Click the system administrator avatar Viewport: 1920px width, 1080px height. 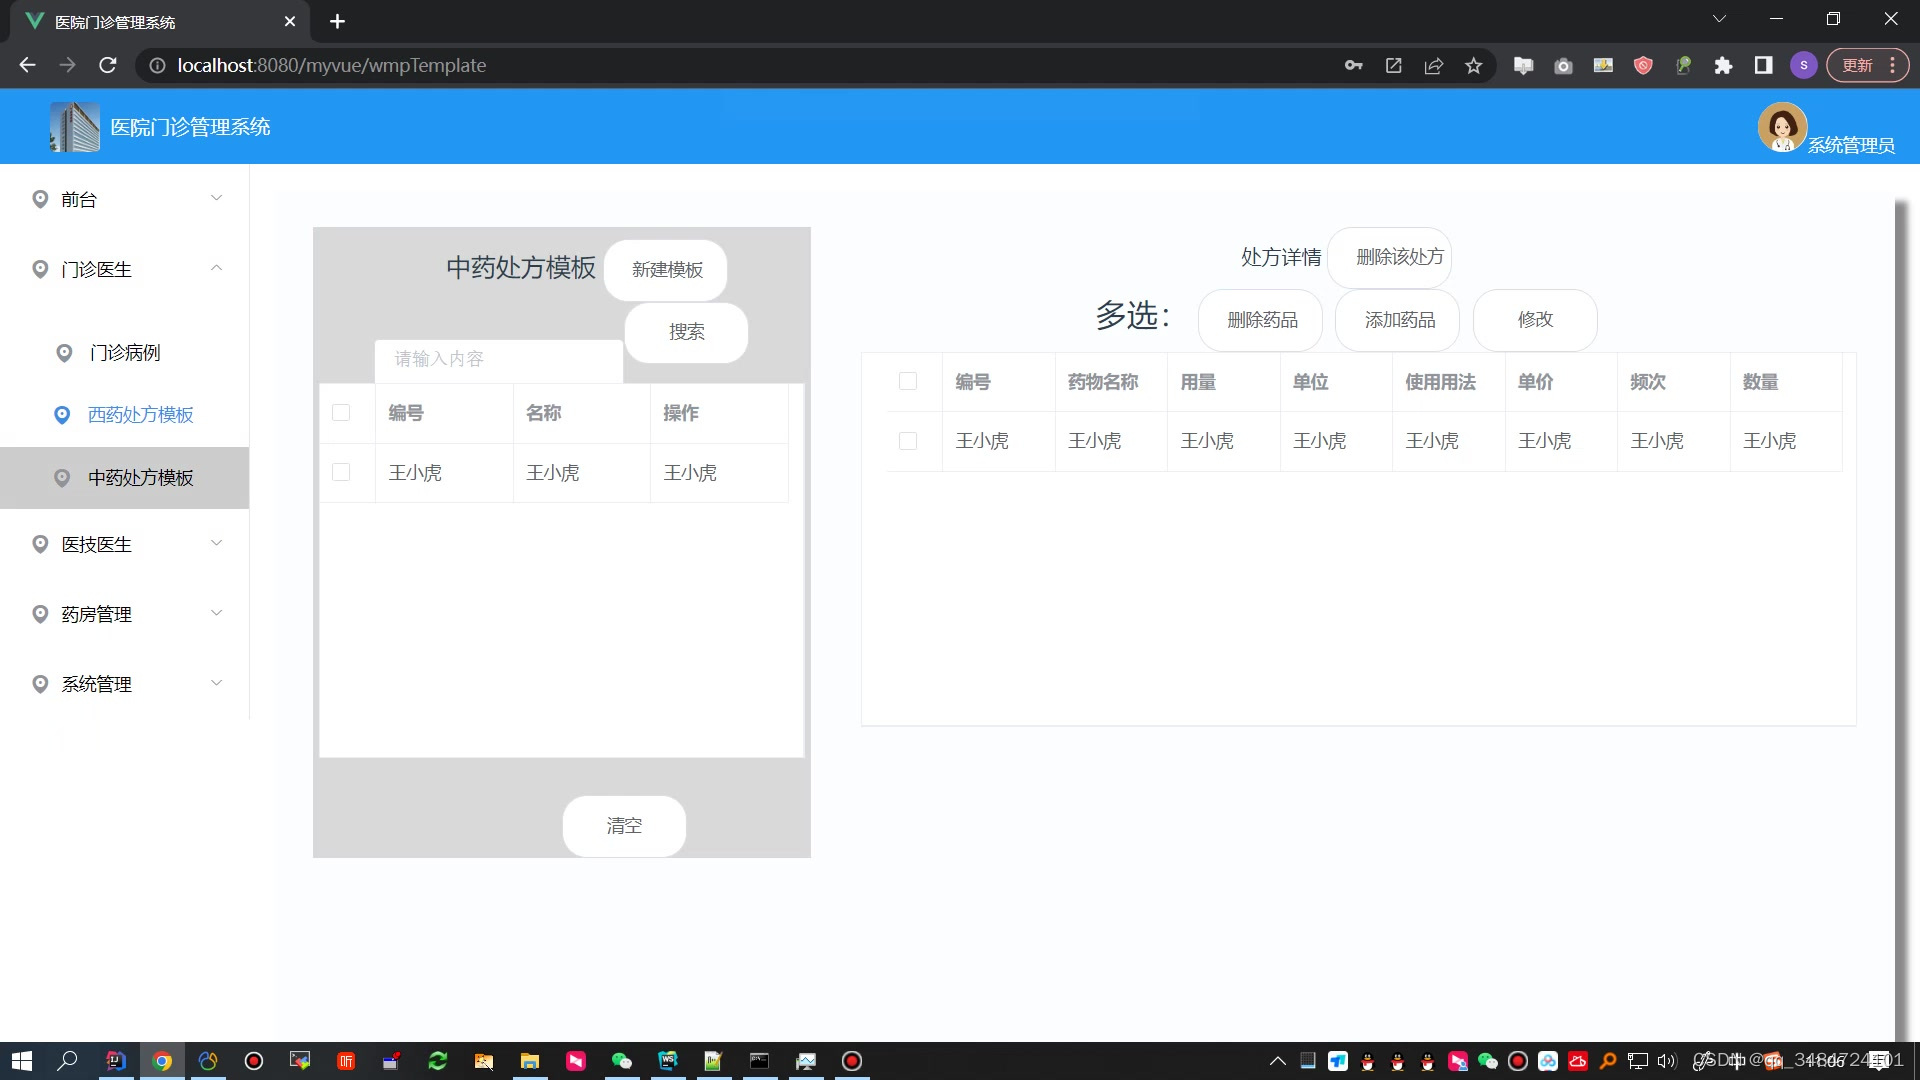tap(1781, 127)
